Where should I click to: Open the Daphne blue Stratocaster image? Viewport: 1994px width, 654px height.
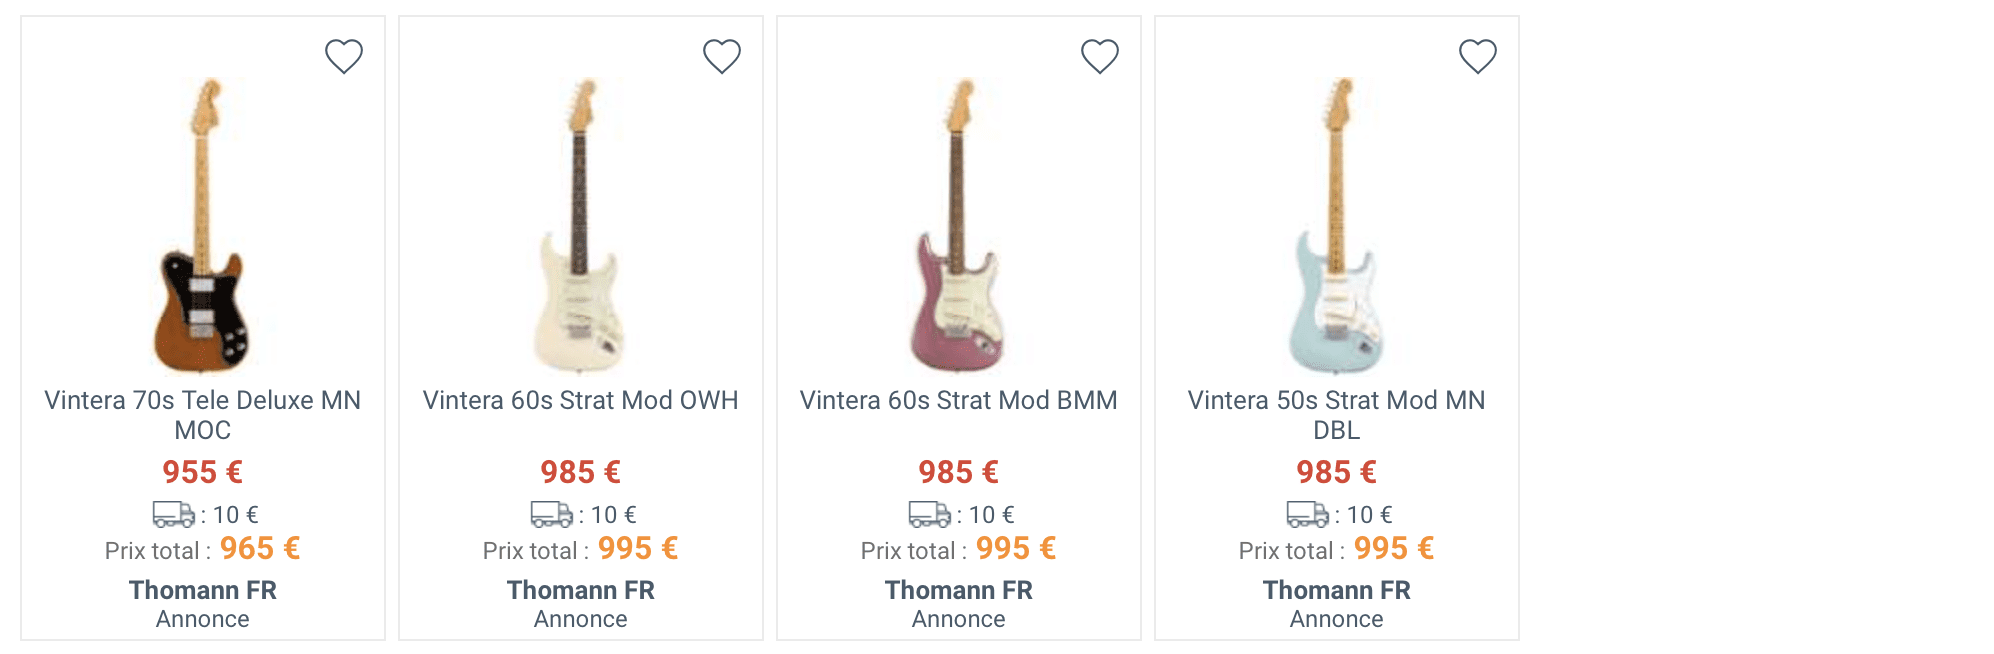[x=1336, y=225]
